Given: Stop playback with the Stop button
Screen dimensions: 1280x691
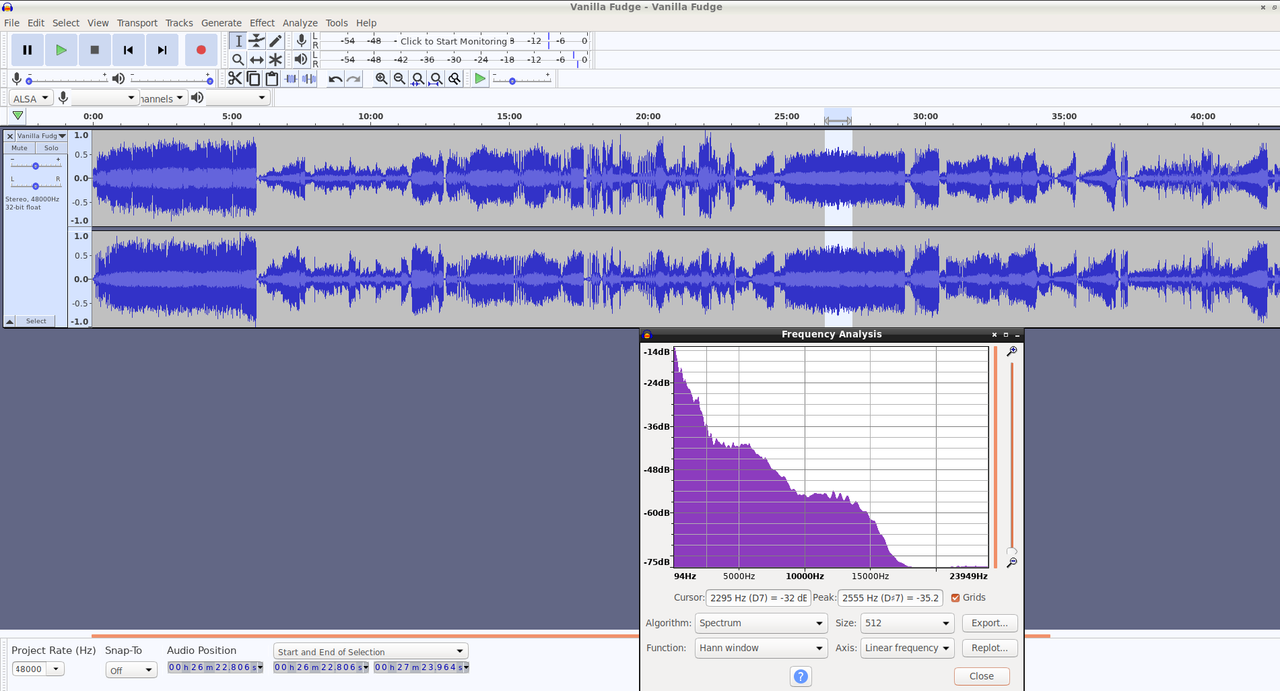Looking at the screenshot, I should (x=95, y=49).
